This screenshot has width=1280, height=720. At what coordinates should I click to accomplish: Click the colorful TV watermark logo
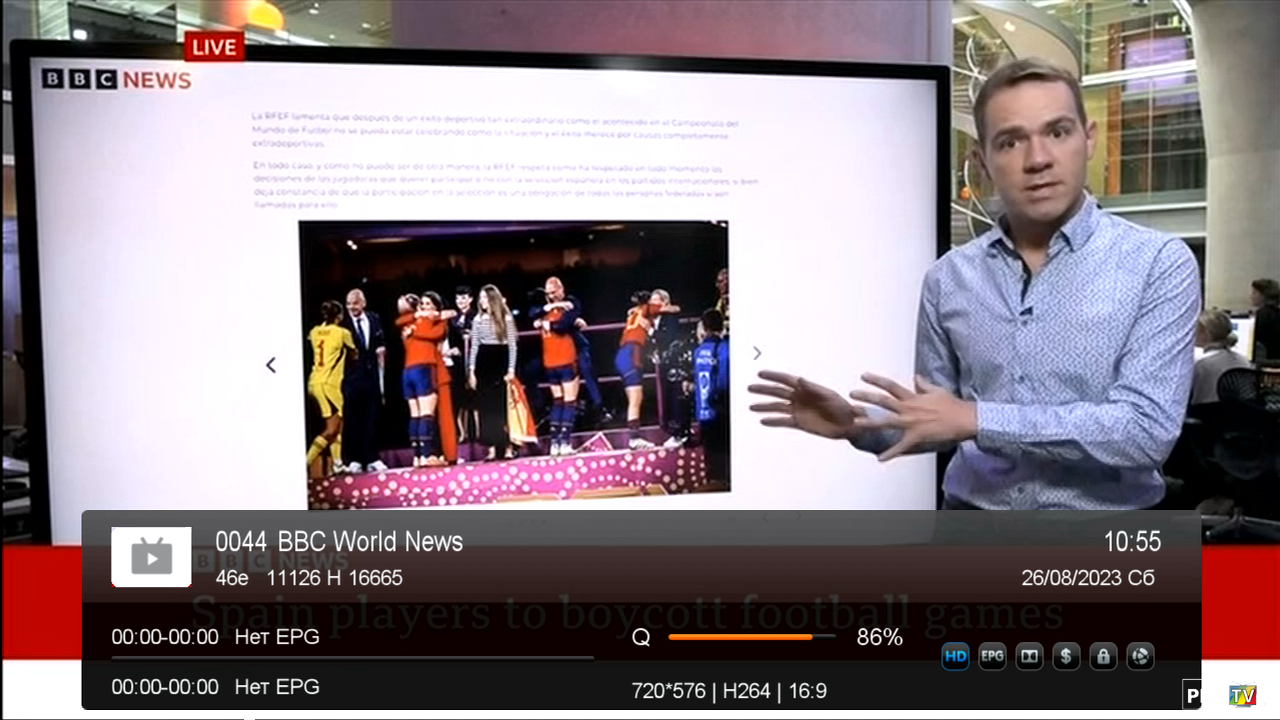pyautogui.click(x=1242, y=695)
